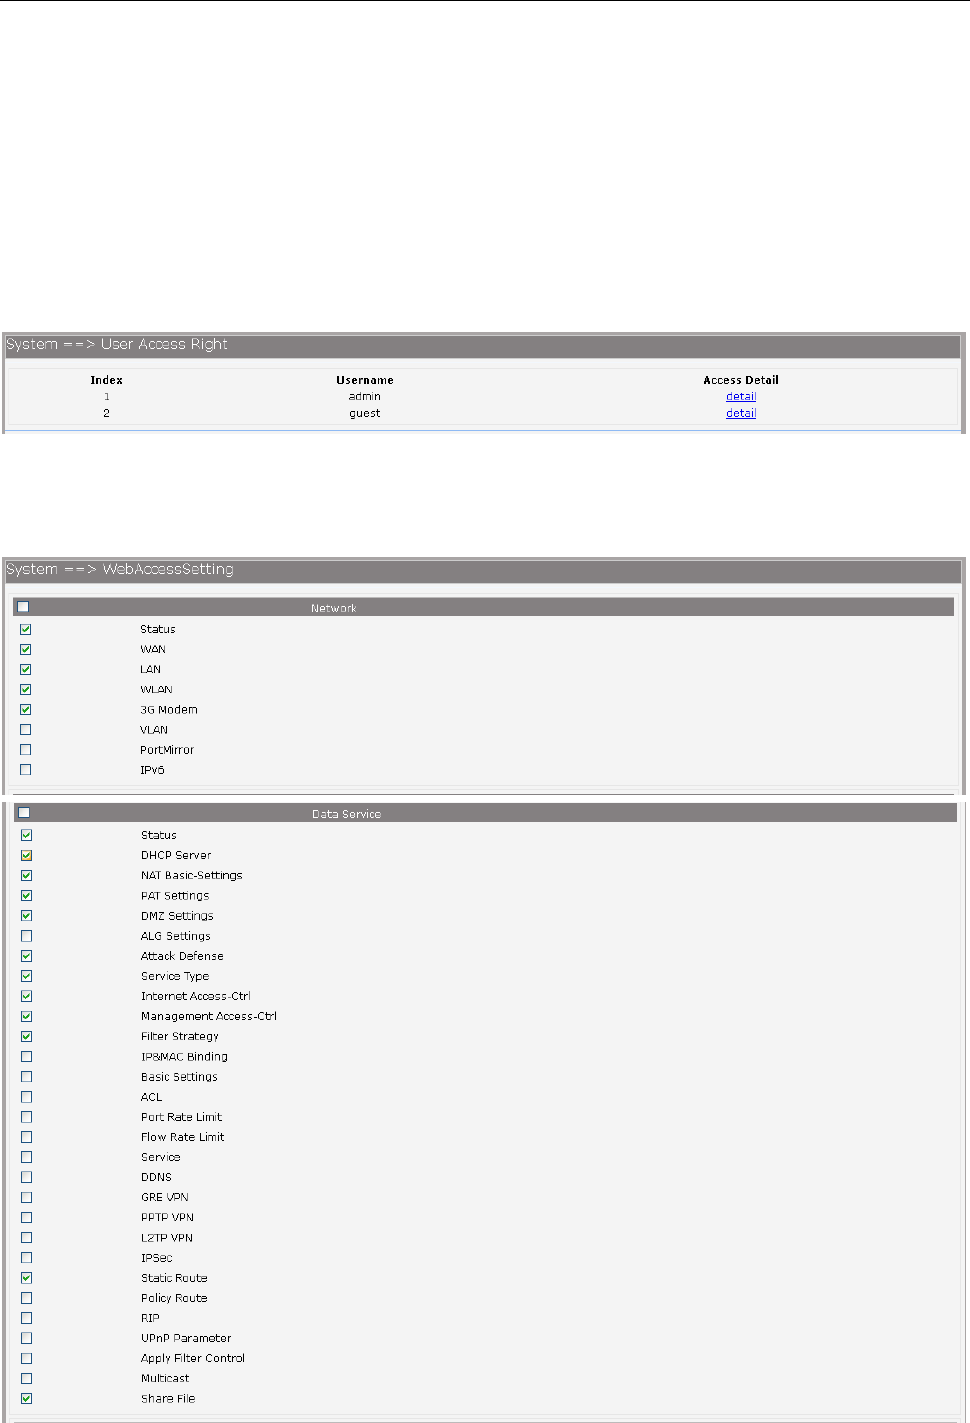Enable the IPv6 checkbox
Screen dimensions: 970x1423
click(26, 769)
